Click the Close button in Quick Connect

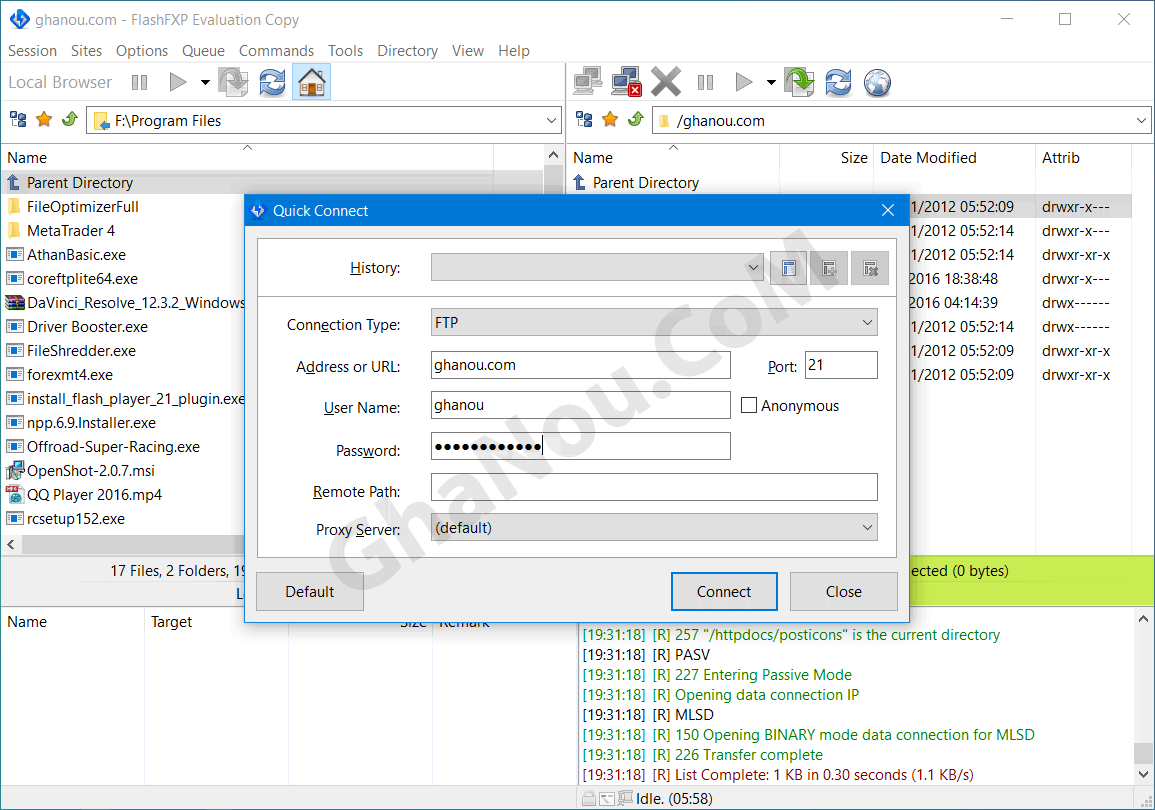click(x=843, y=591)
